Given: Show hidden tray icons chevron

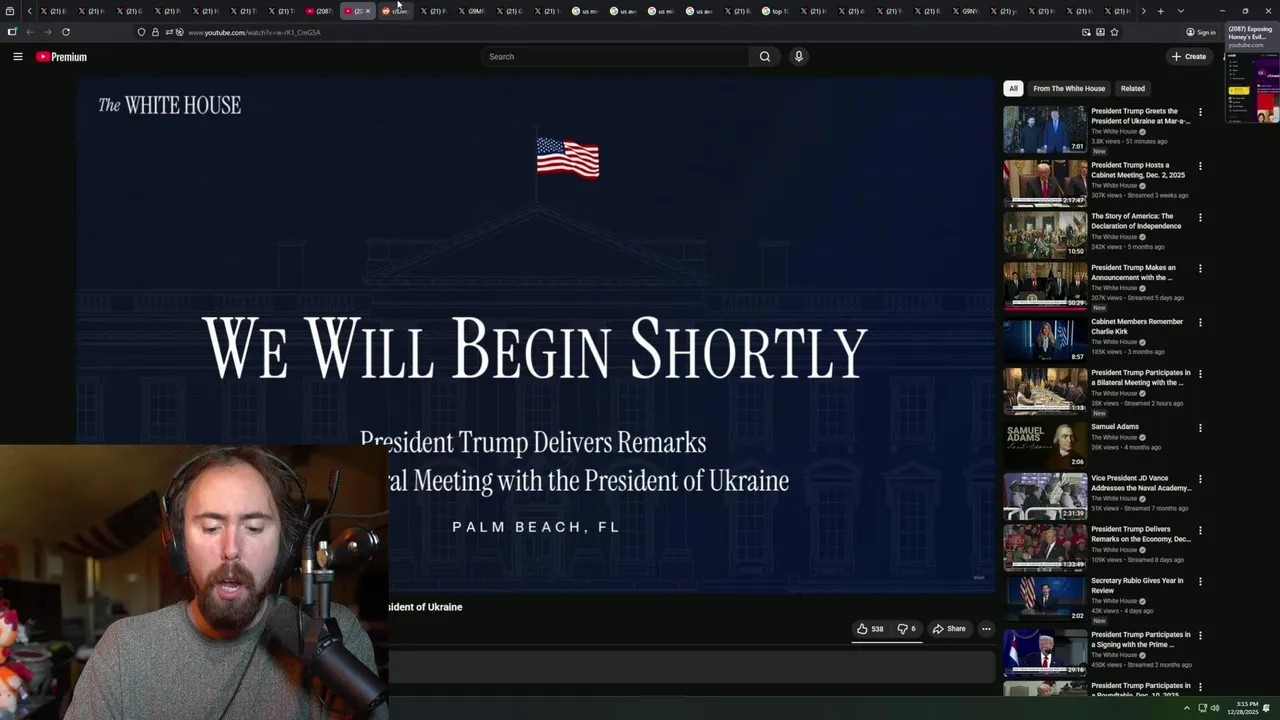Looking at the screenshot, I should (x=1187, y=708).
